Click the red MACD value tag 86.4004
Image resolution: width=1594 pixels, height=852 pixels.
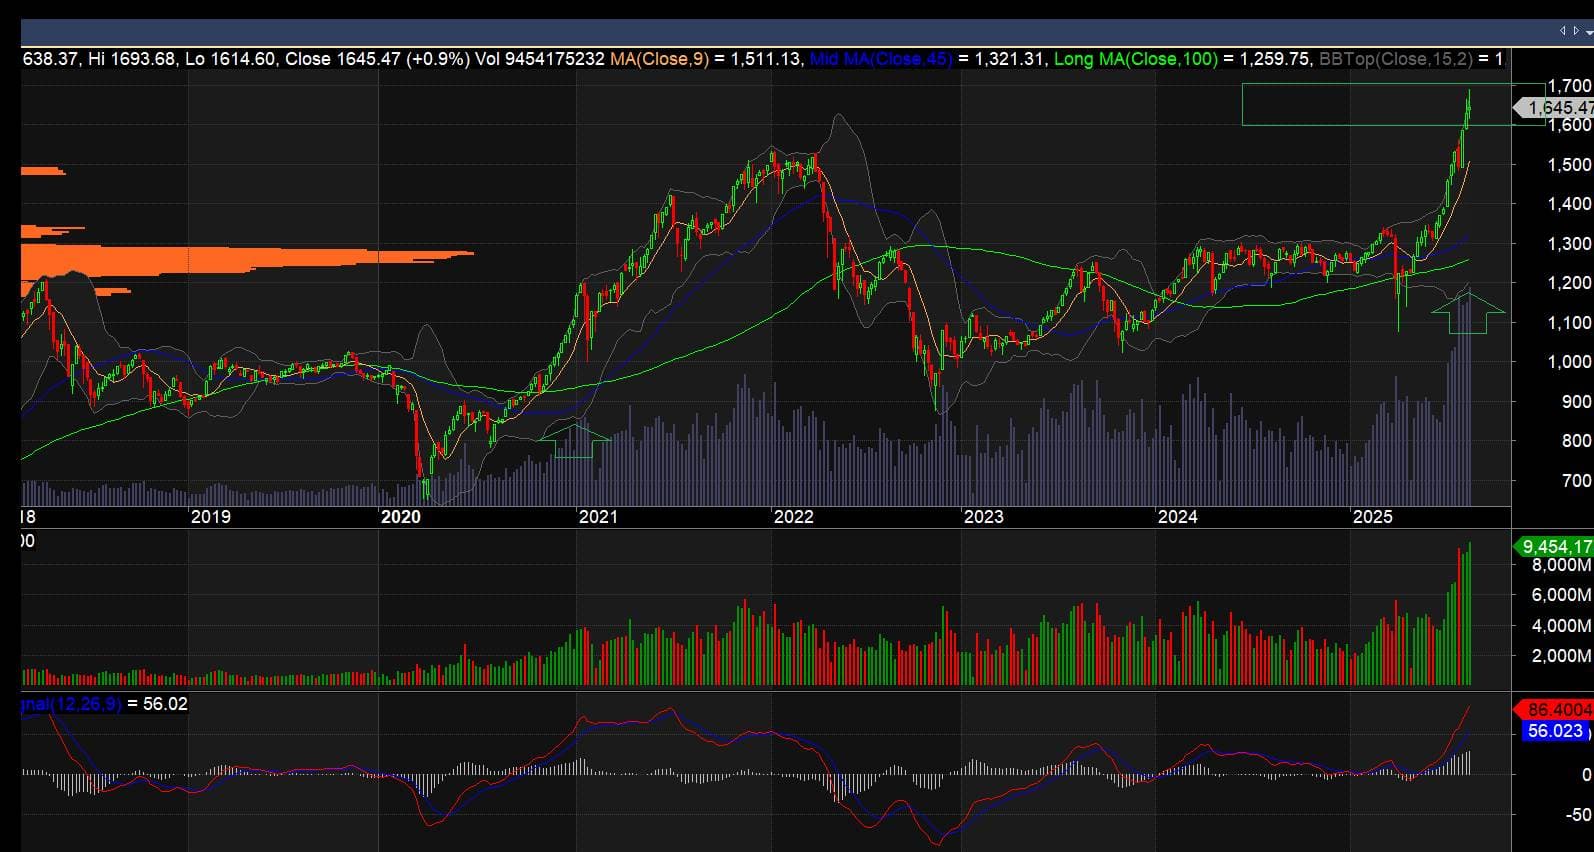tap(1555, 710)
